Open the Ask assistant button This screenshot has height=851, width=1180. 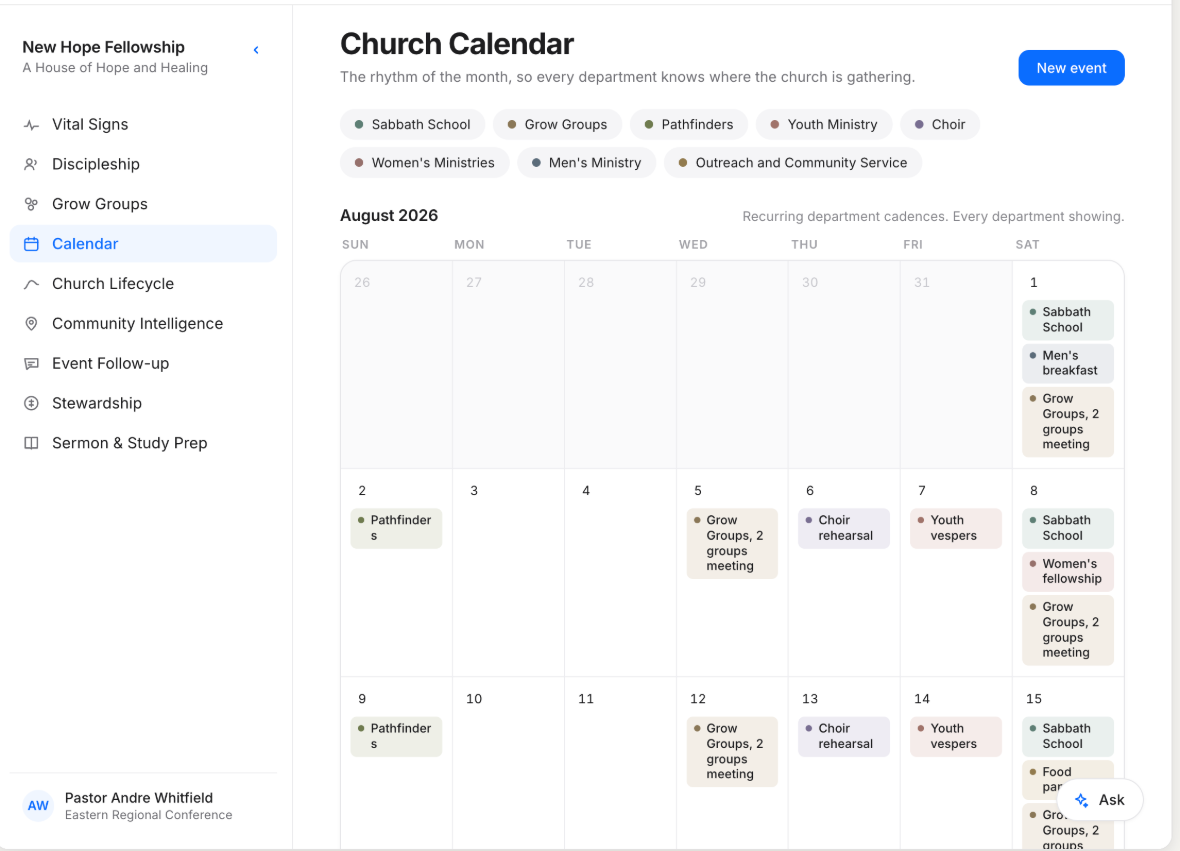[1099, 800]
